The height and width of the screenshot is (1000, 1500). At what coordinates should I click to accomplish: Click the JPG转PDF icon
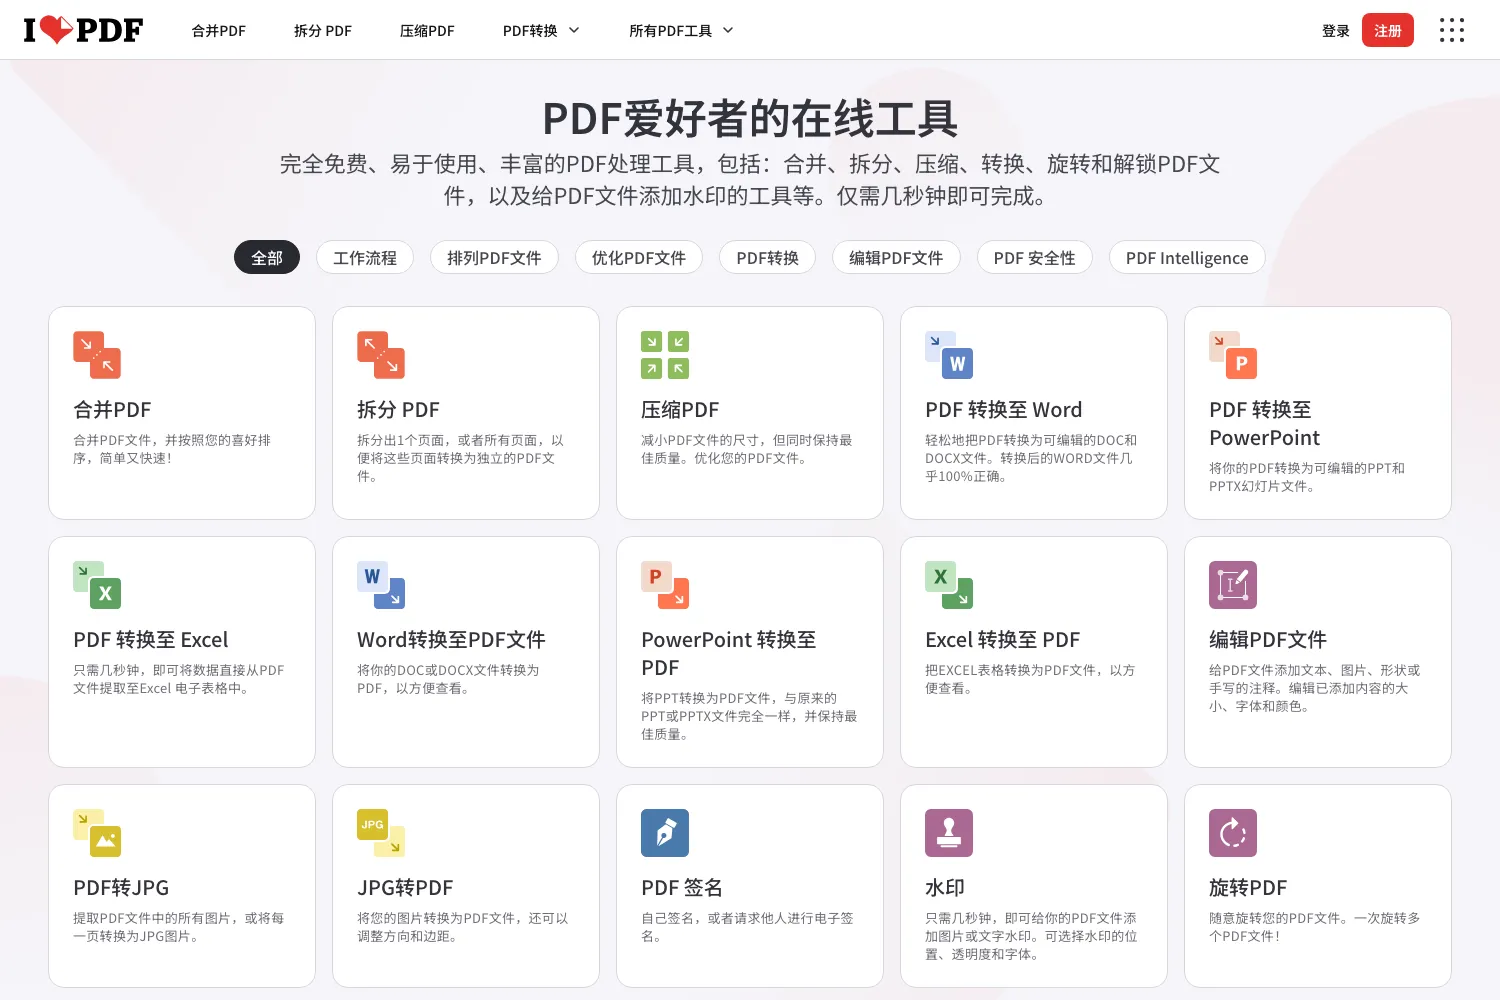381,833
